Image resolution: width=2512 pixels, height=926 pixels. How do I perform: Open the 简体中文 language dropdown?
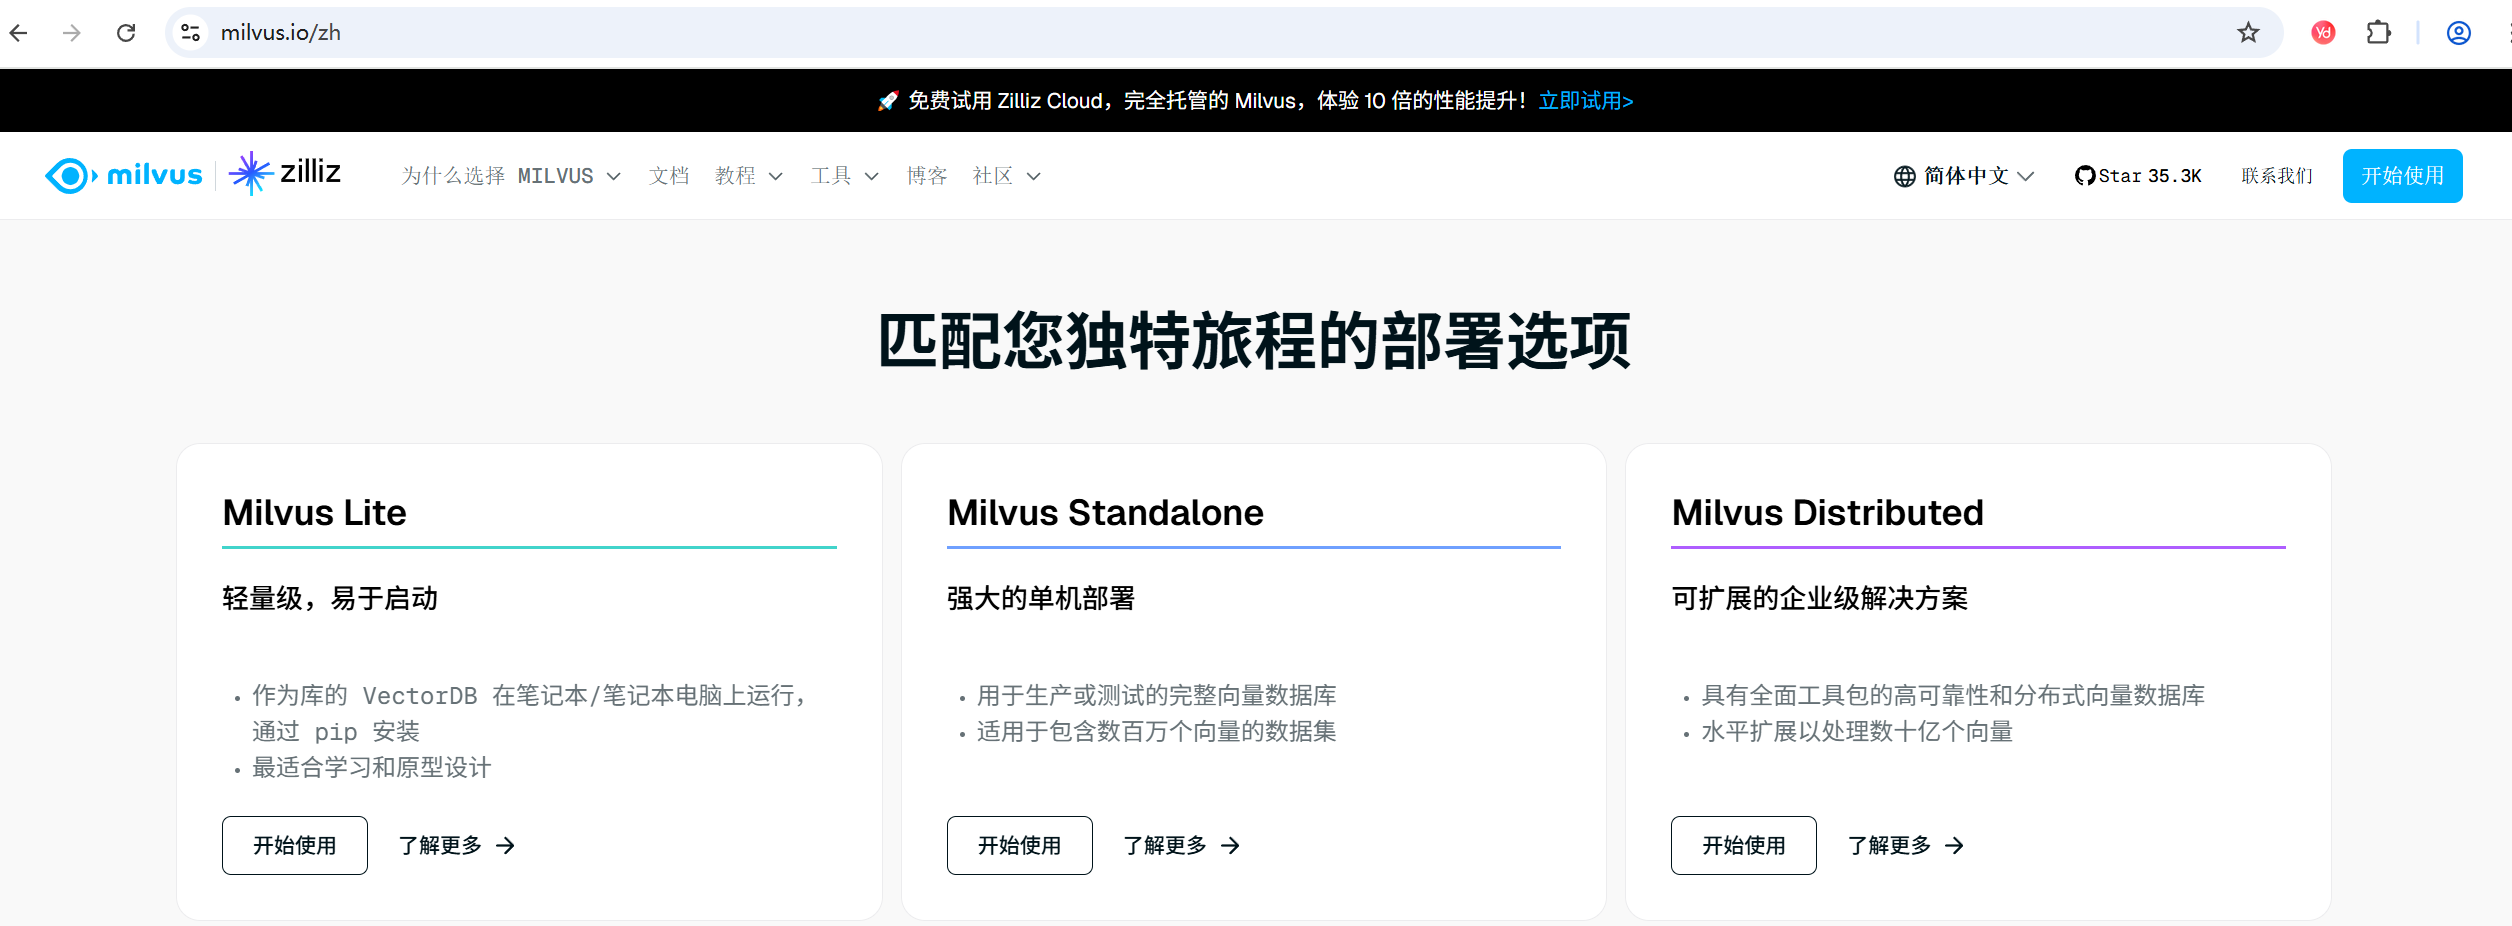coord(1966,175)
